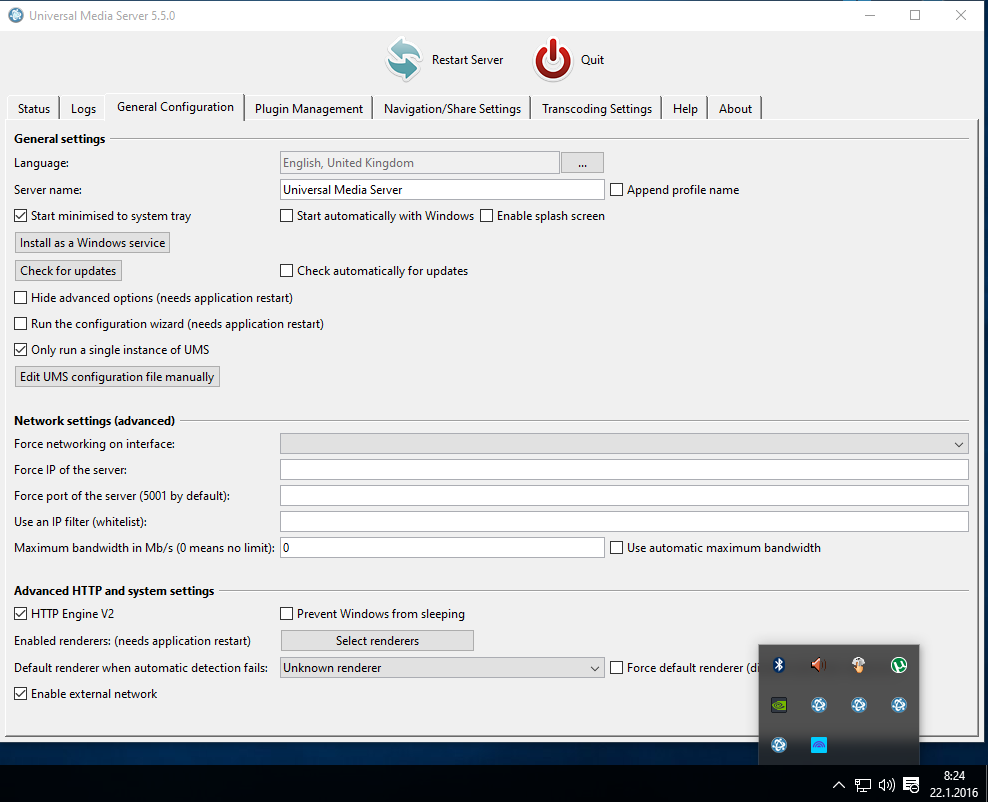Click the network icon in the taskbar
Viewport: 988px width, 802px height.
[863, 785]
